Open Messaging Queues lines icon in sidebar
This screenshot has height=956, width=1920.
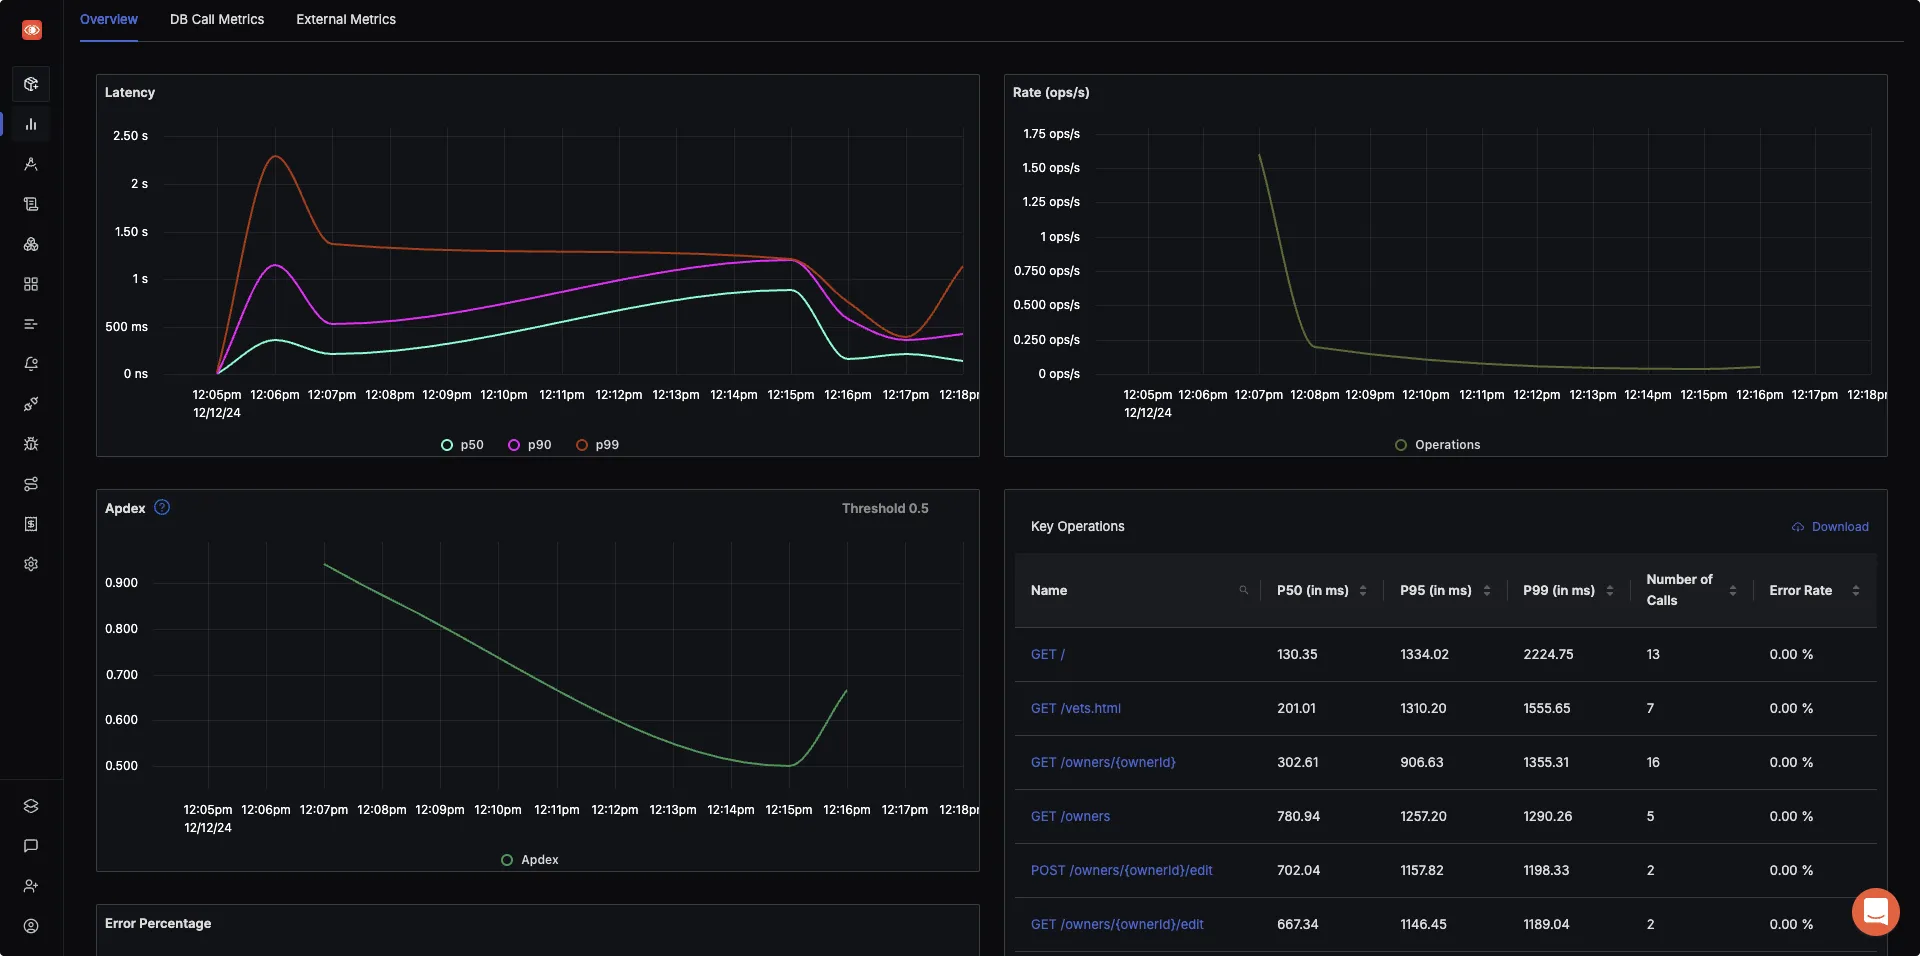tap(31, 324)
